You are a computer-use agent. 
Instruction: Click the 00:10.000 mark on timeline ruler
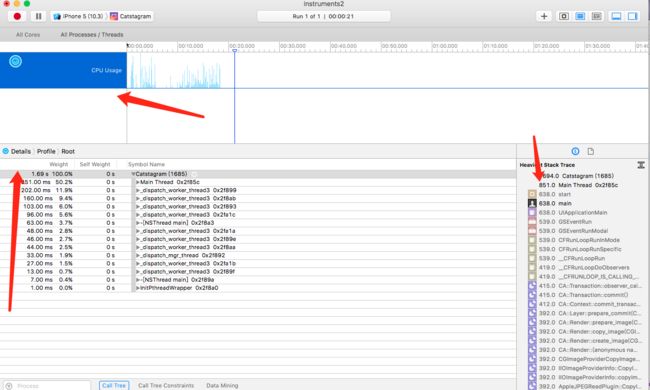190,46
